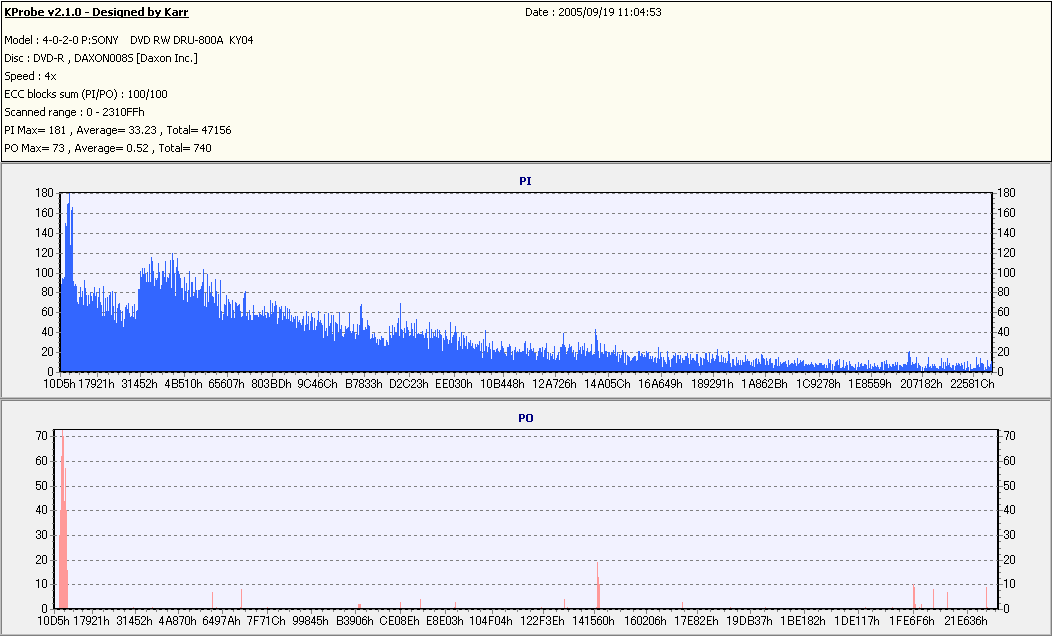Click PO axis label 1BE182h

802,621
